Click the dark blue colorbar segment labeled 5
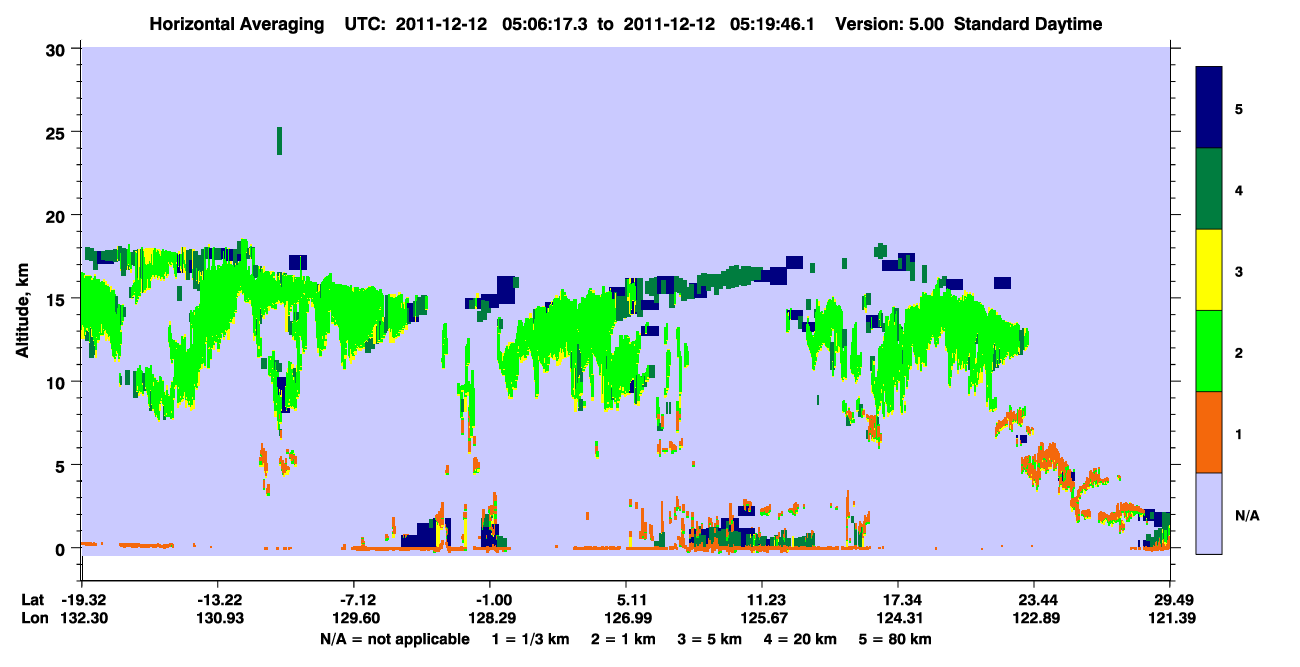 pos(1209,108)
